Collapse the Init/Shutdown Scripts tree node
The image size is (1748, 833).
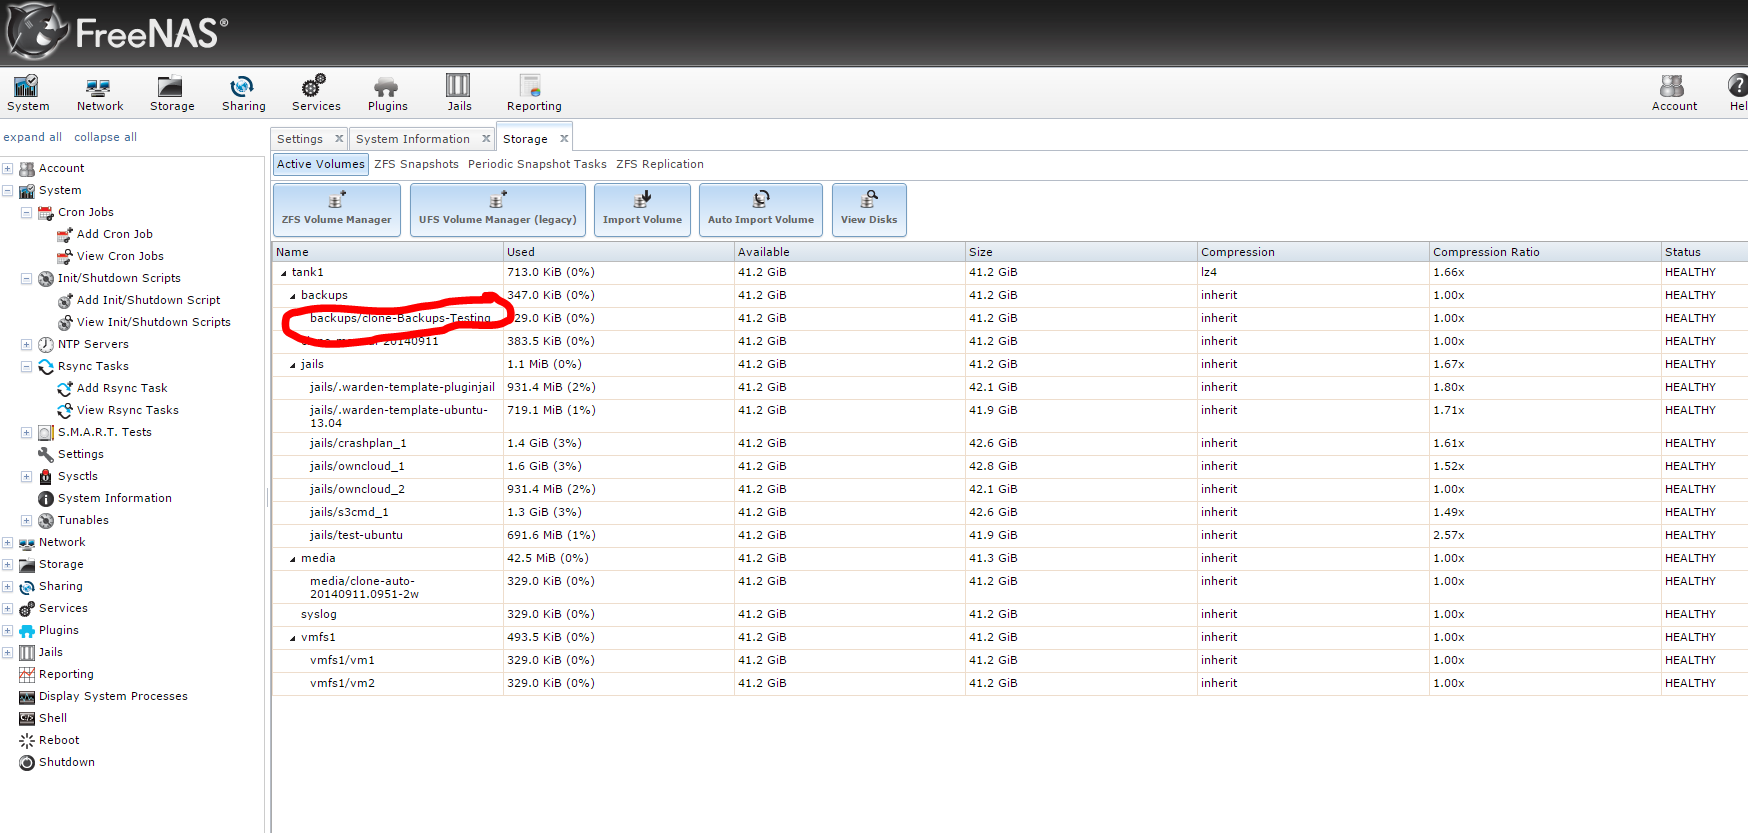27,278
